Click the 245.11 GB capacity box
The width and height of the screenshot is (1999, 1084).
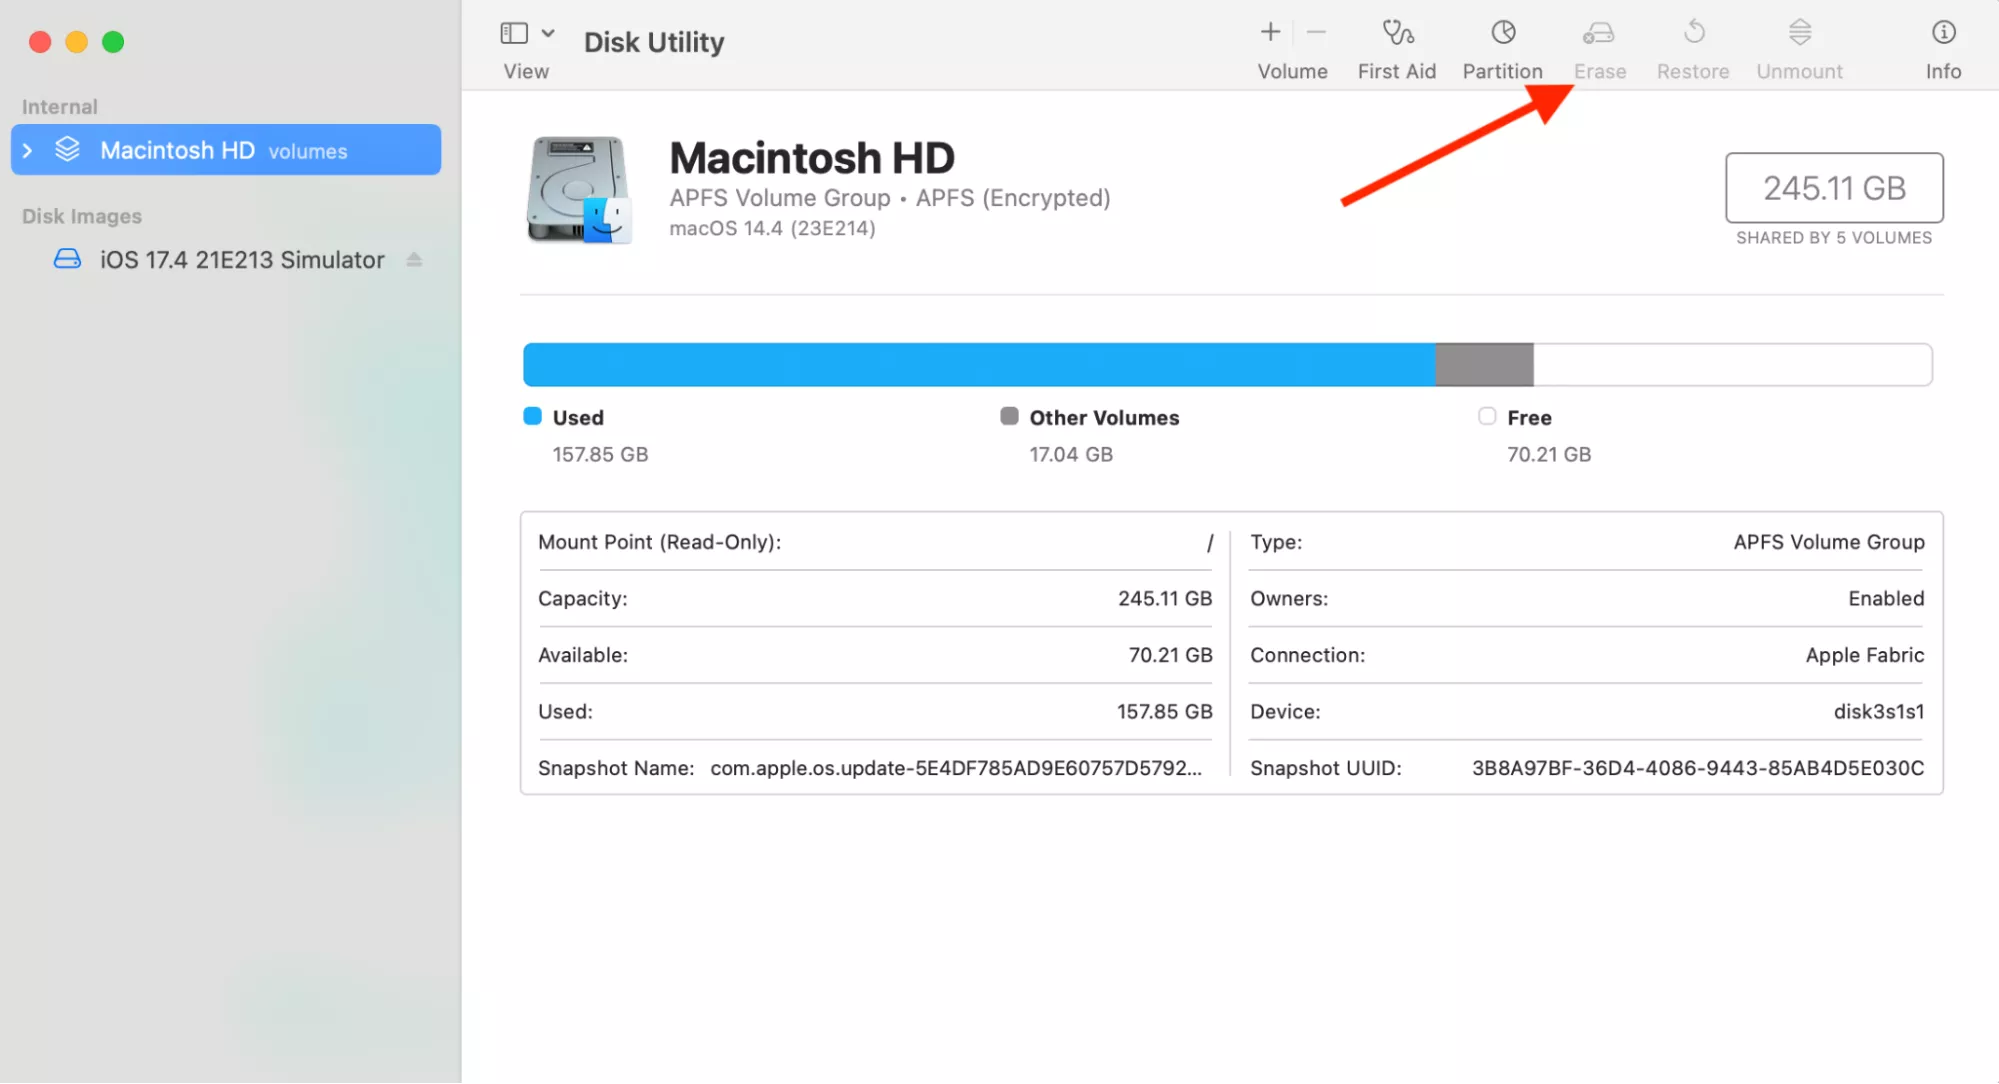pos(1833,187)
